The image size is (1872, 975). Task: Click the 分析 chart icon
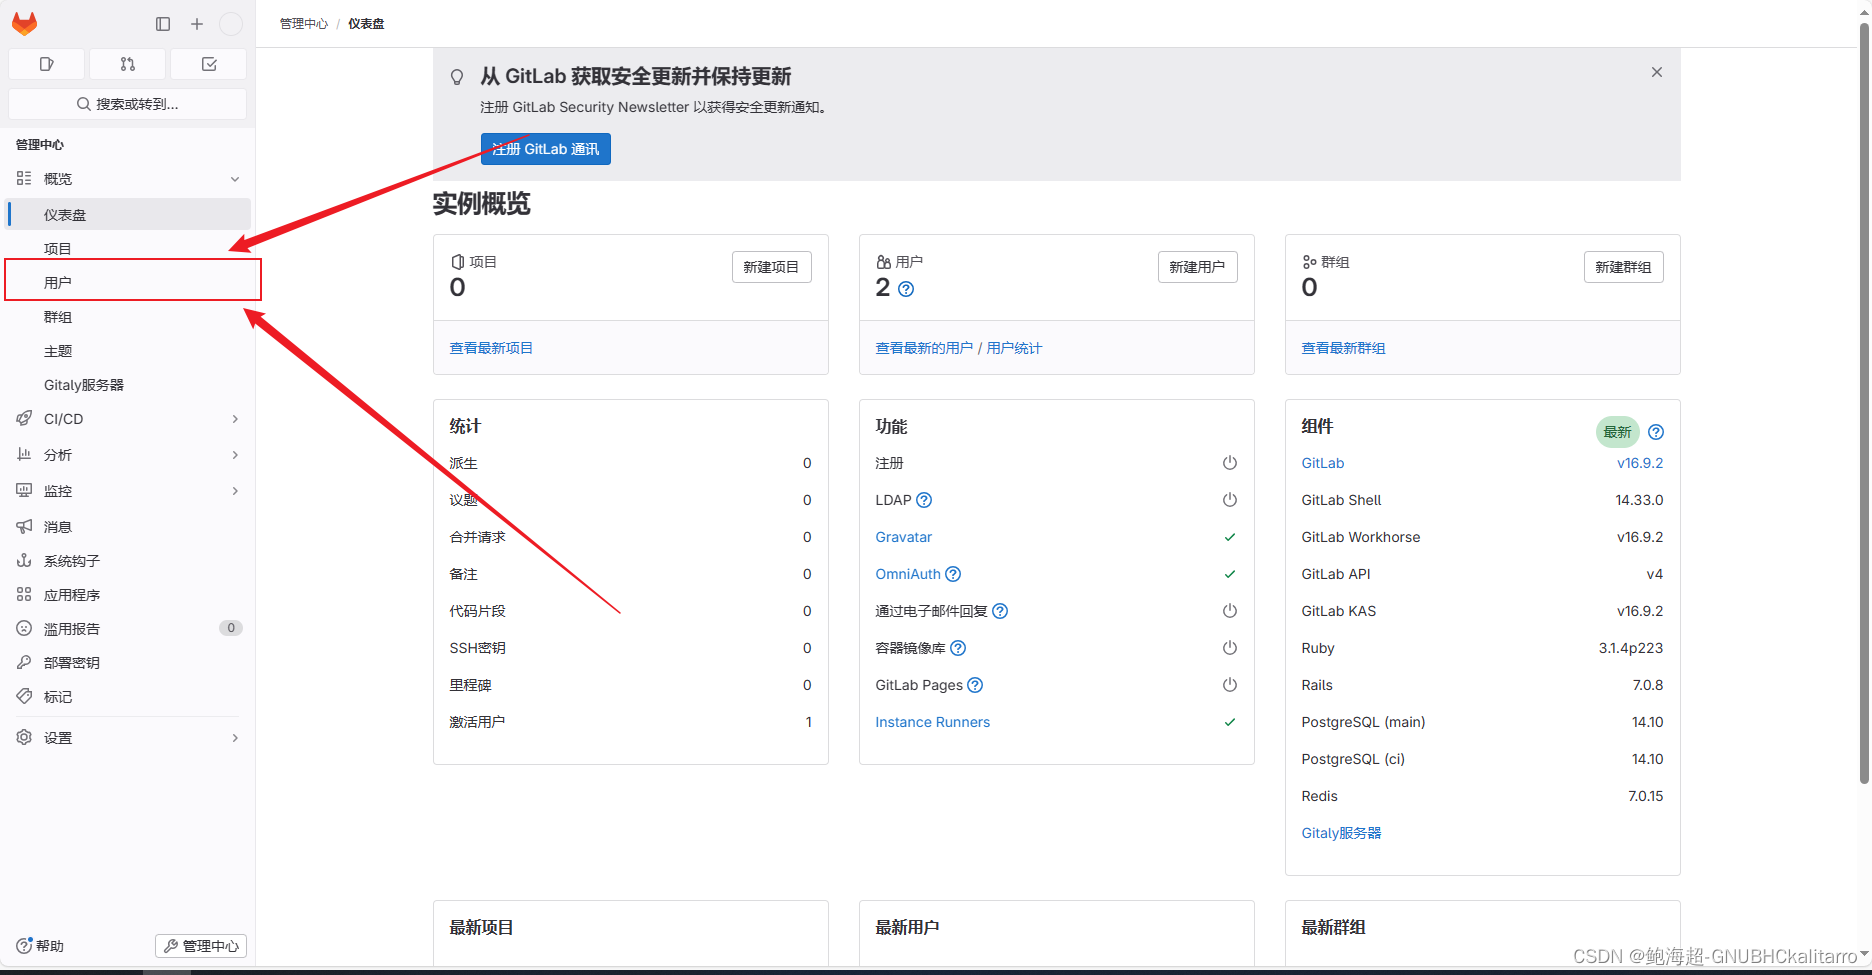[x=24, y=454]
